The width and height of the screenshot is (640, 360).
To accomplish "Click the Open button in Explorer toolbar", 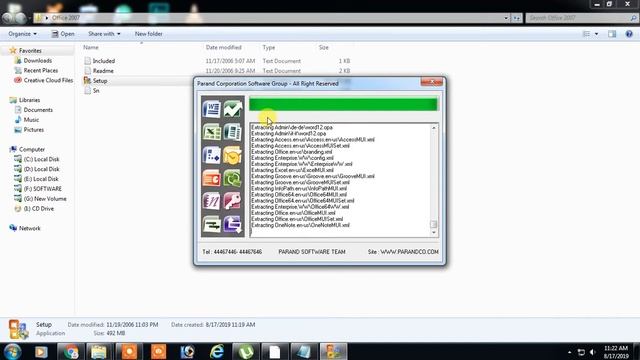I will pyautogui.click(x=63, y=34).
